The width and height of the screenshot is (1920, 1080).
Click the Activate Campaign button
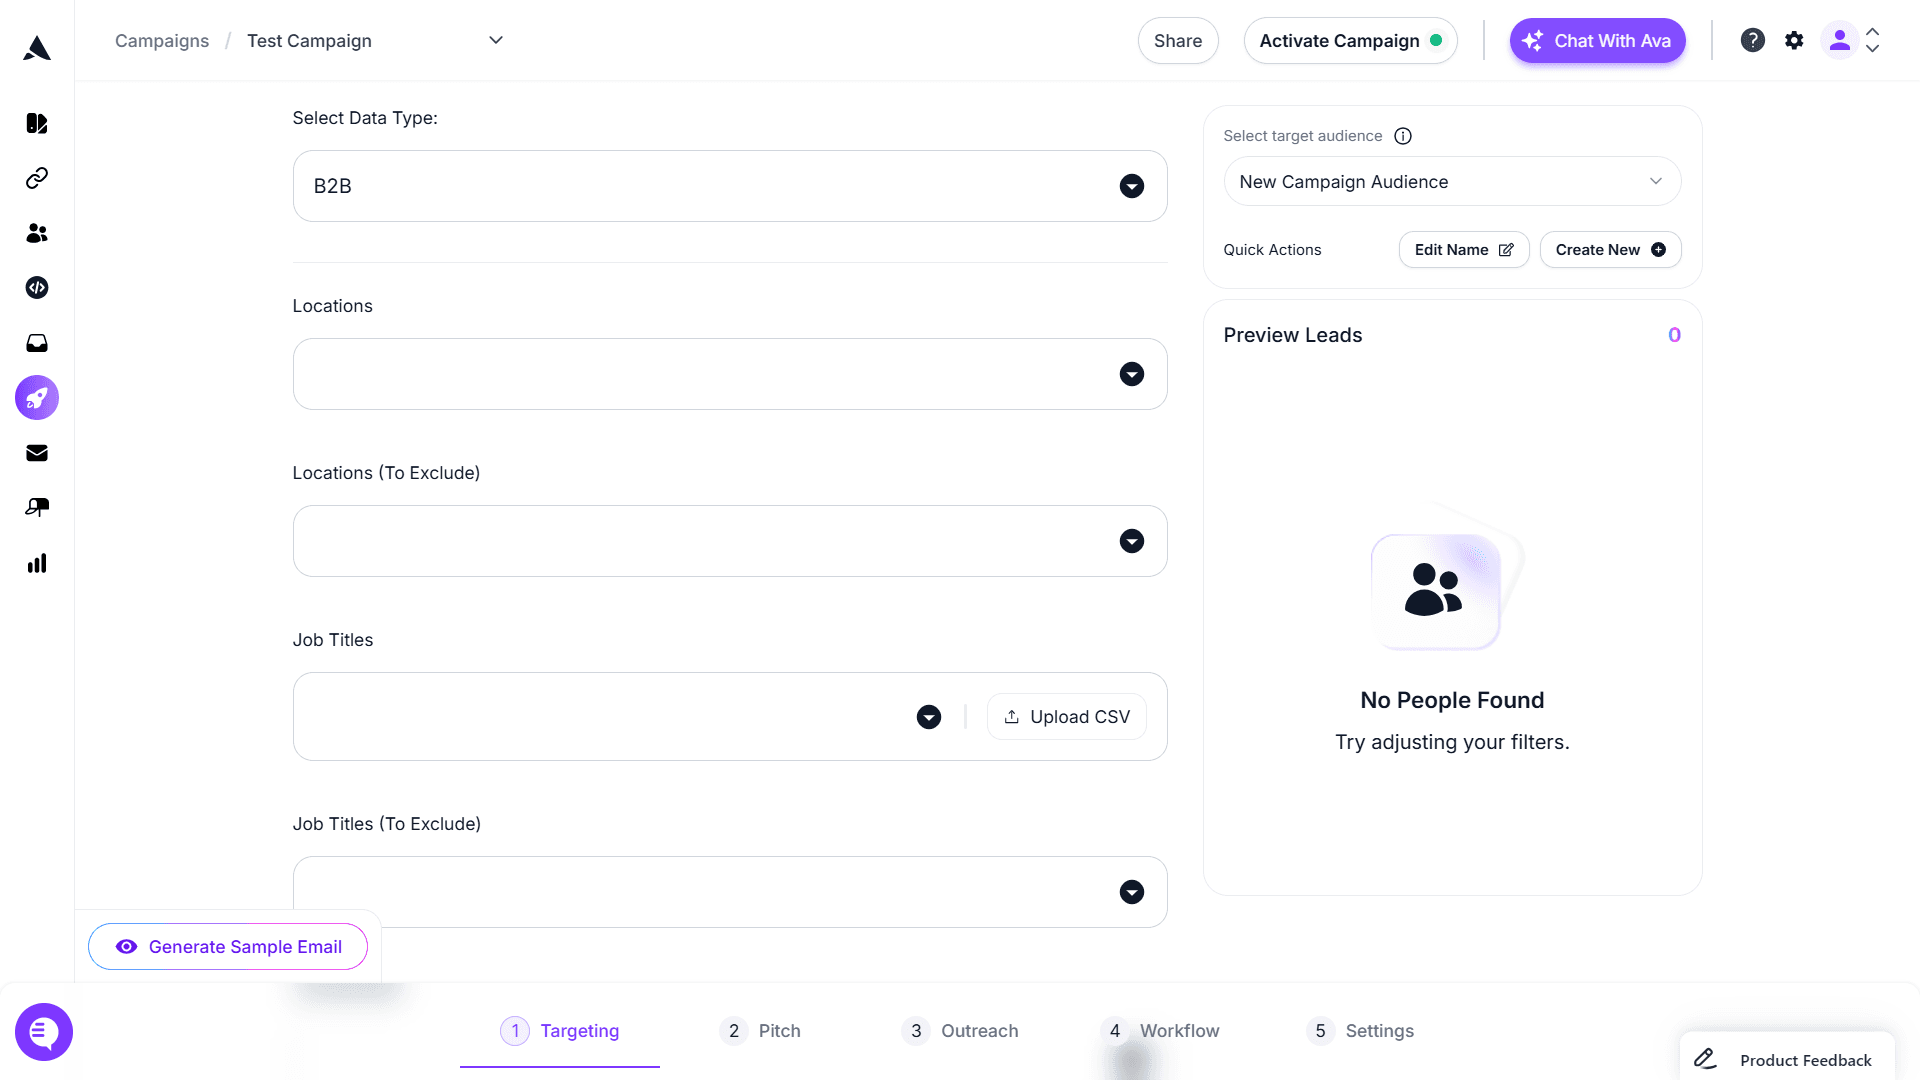coord(1350,41)
